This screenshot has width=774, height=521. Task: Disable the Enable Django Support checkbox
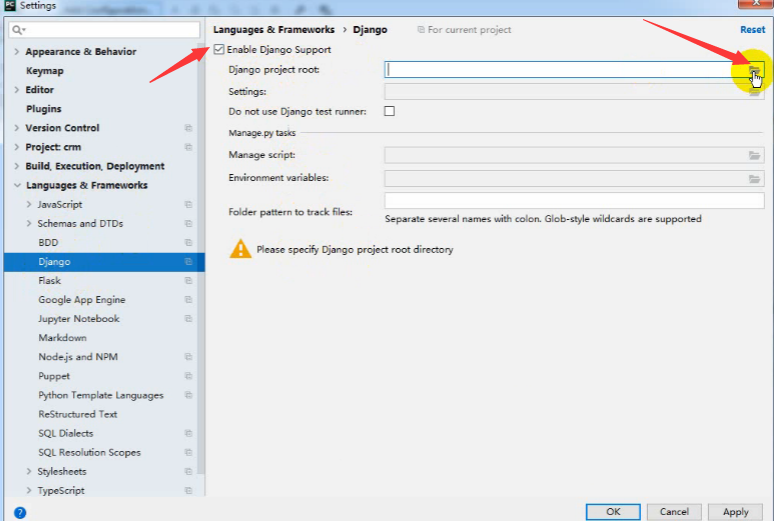[219, 49]
